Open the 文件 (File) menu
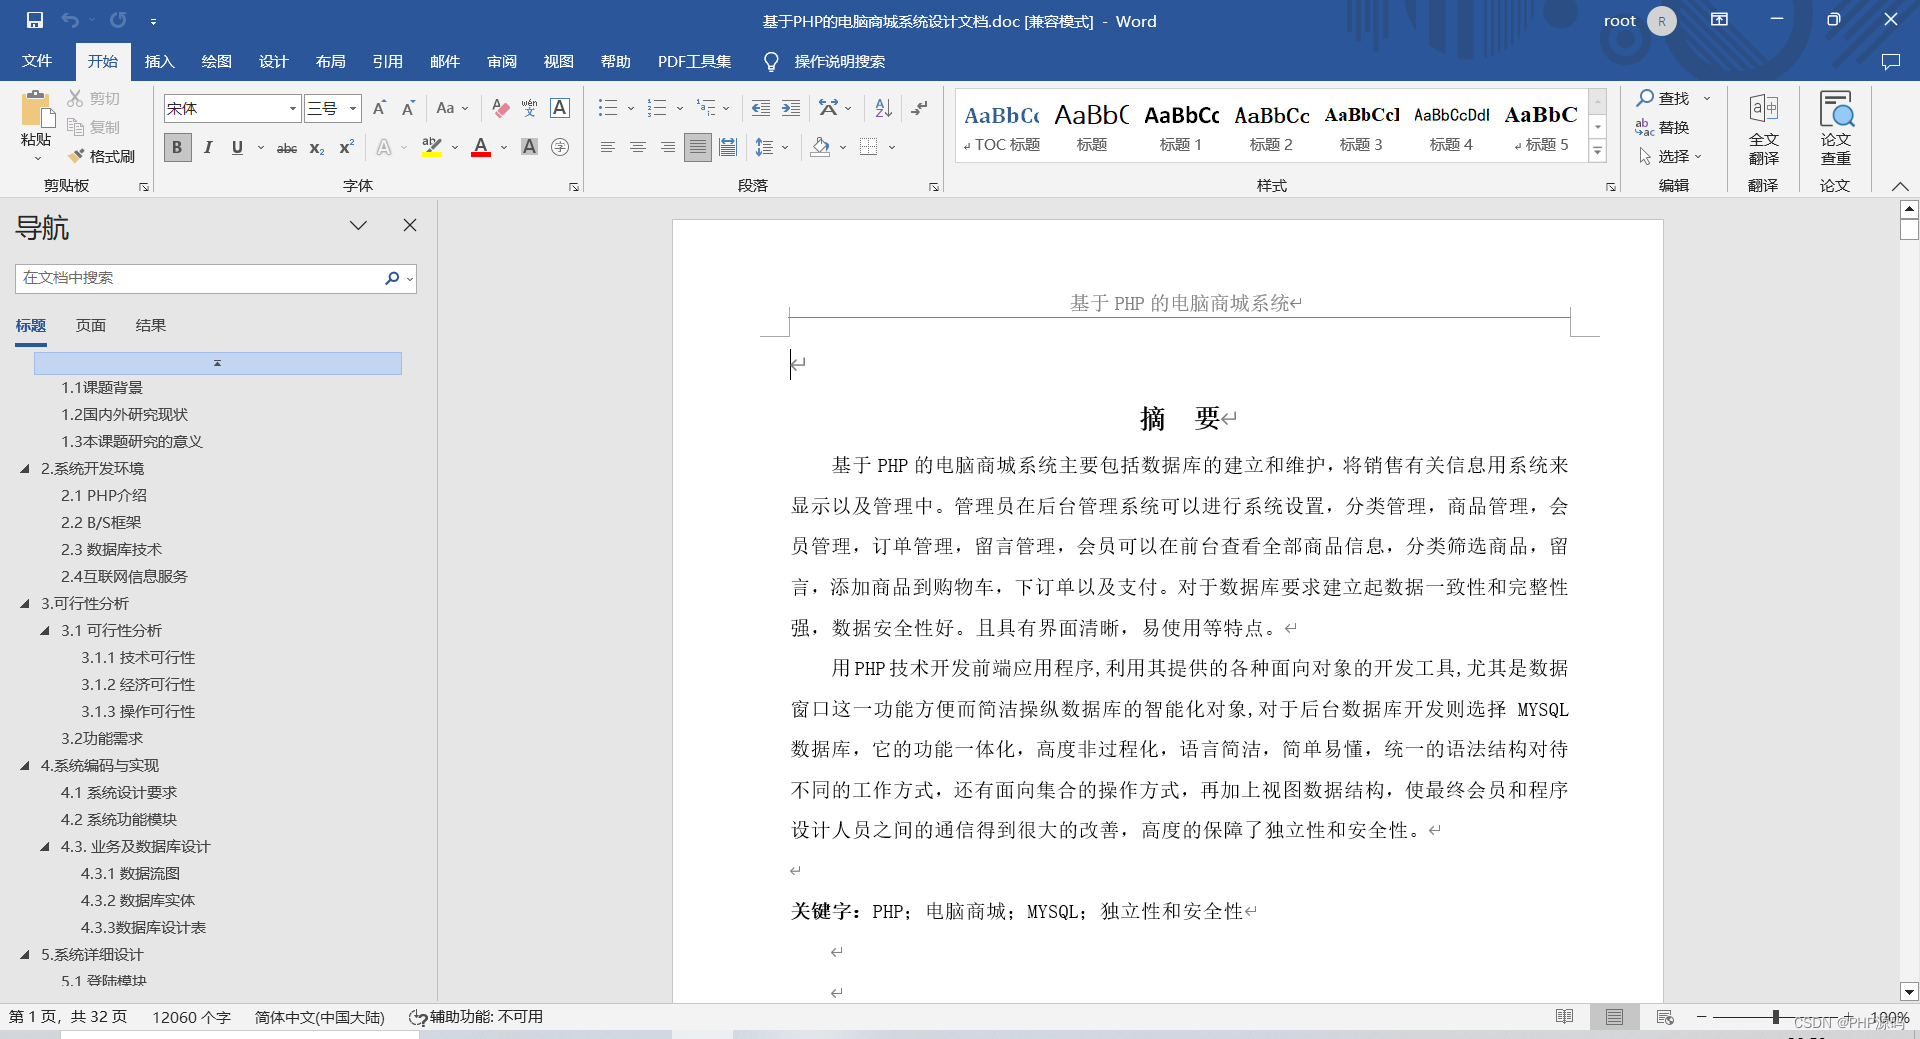This screenshot has width=1920, height=1039. [x=37, y=61]
